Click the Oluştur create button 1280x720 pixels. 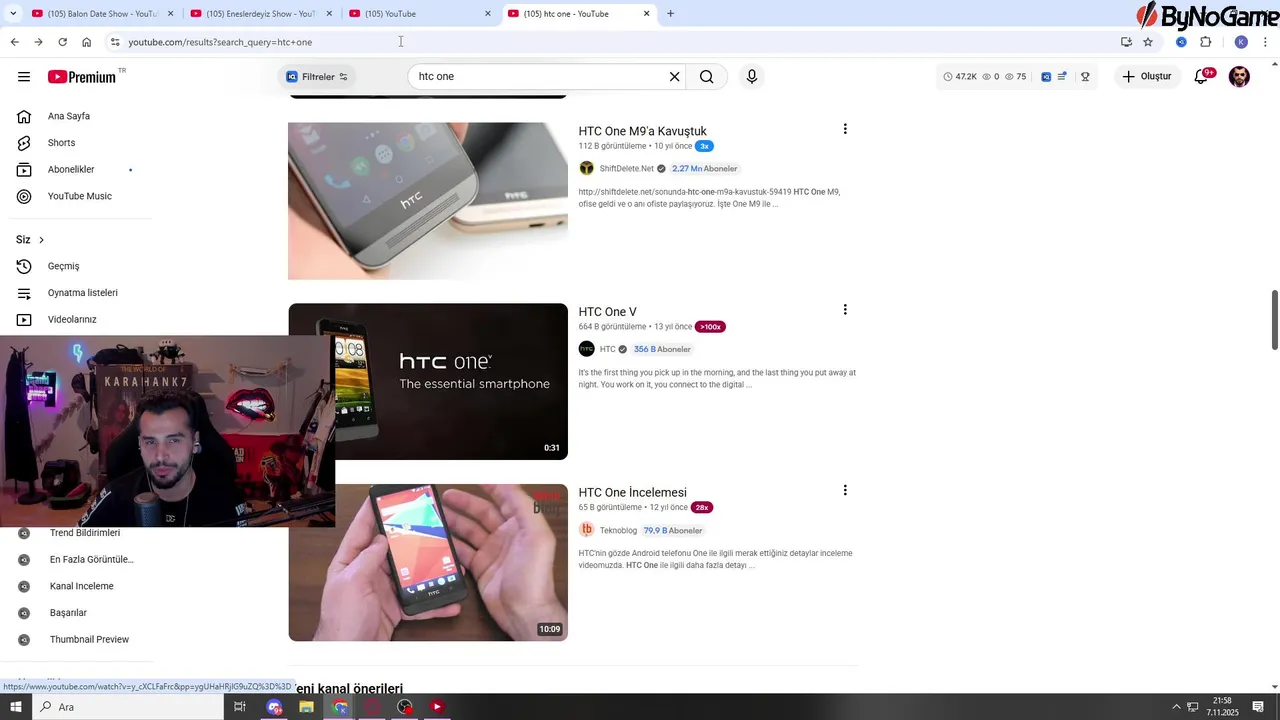click(1146, 77)
